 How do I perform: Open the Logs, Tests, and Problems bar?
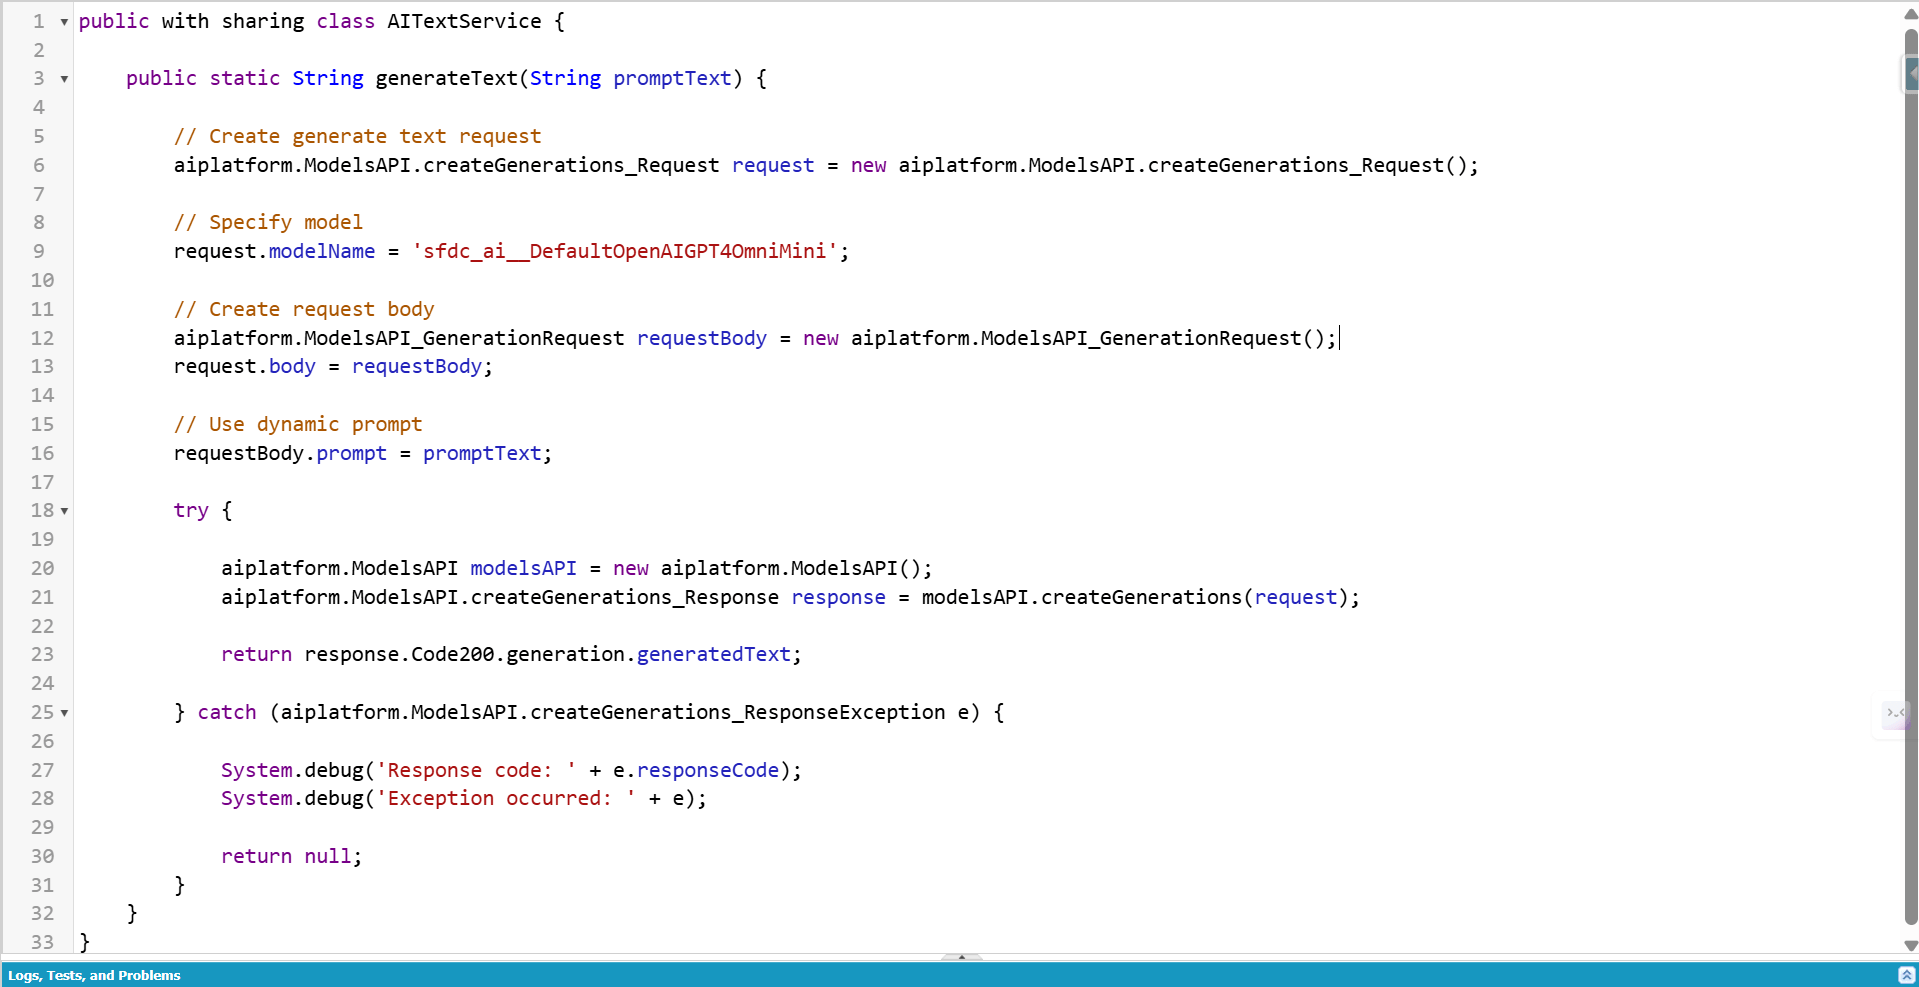click(x=95, y=975)
